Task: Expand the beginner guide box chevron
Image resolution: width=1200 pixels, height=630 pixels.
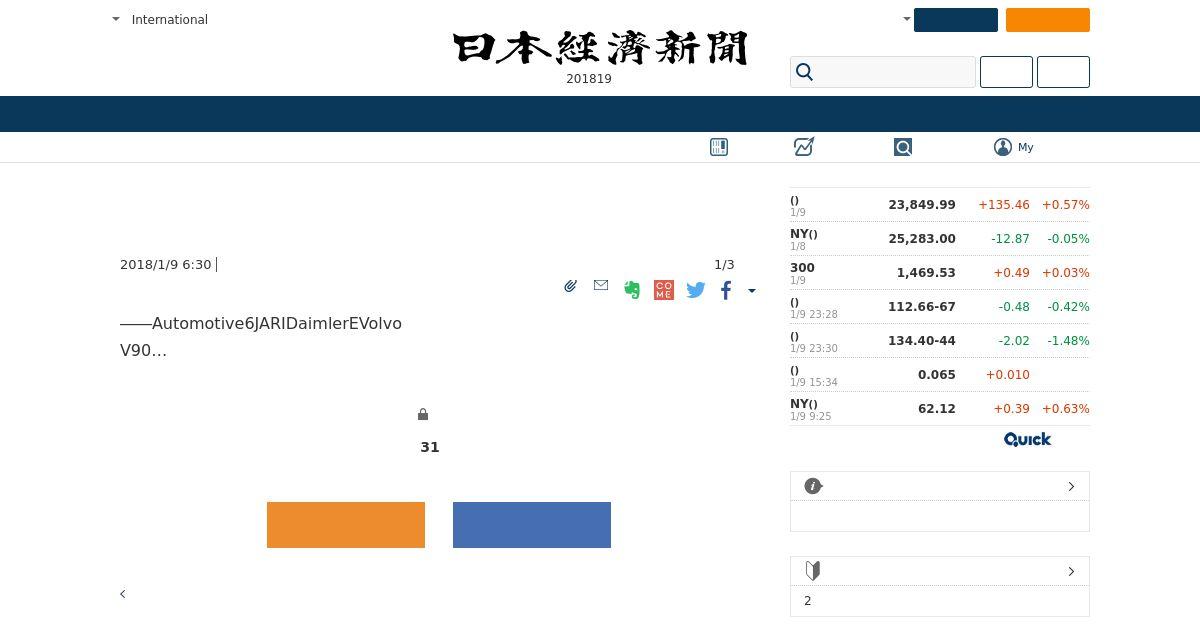Action: click(1071, 571)
